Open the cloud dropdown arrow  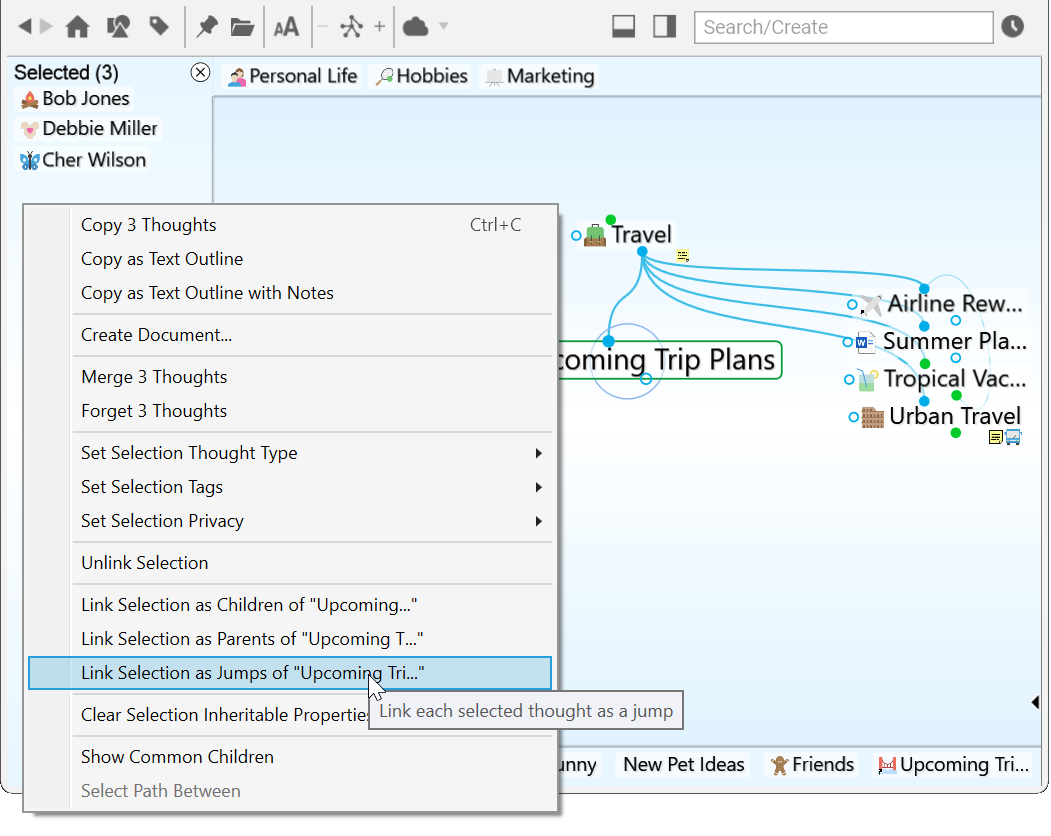pyautogui.click(x=444, y=27)
